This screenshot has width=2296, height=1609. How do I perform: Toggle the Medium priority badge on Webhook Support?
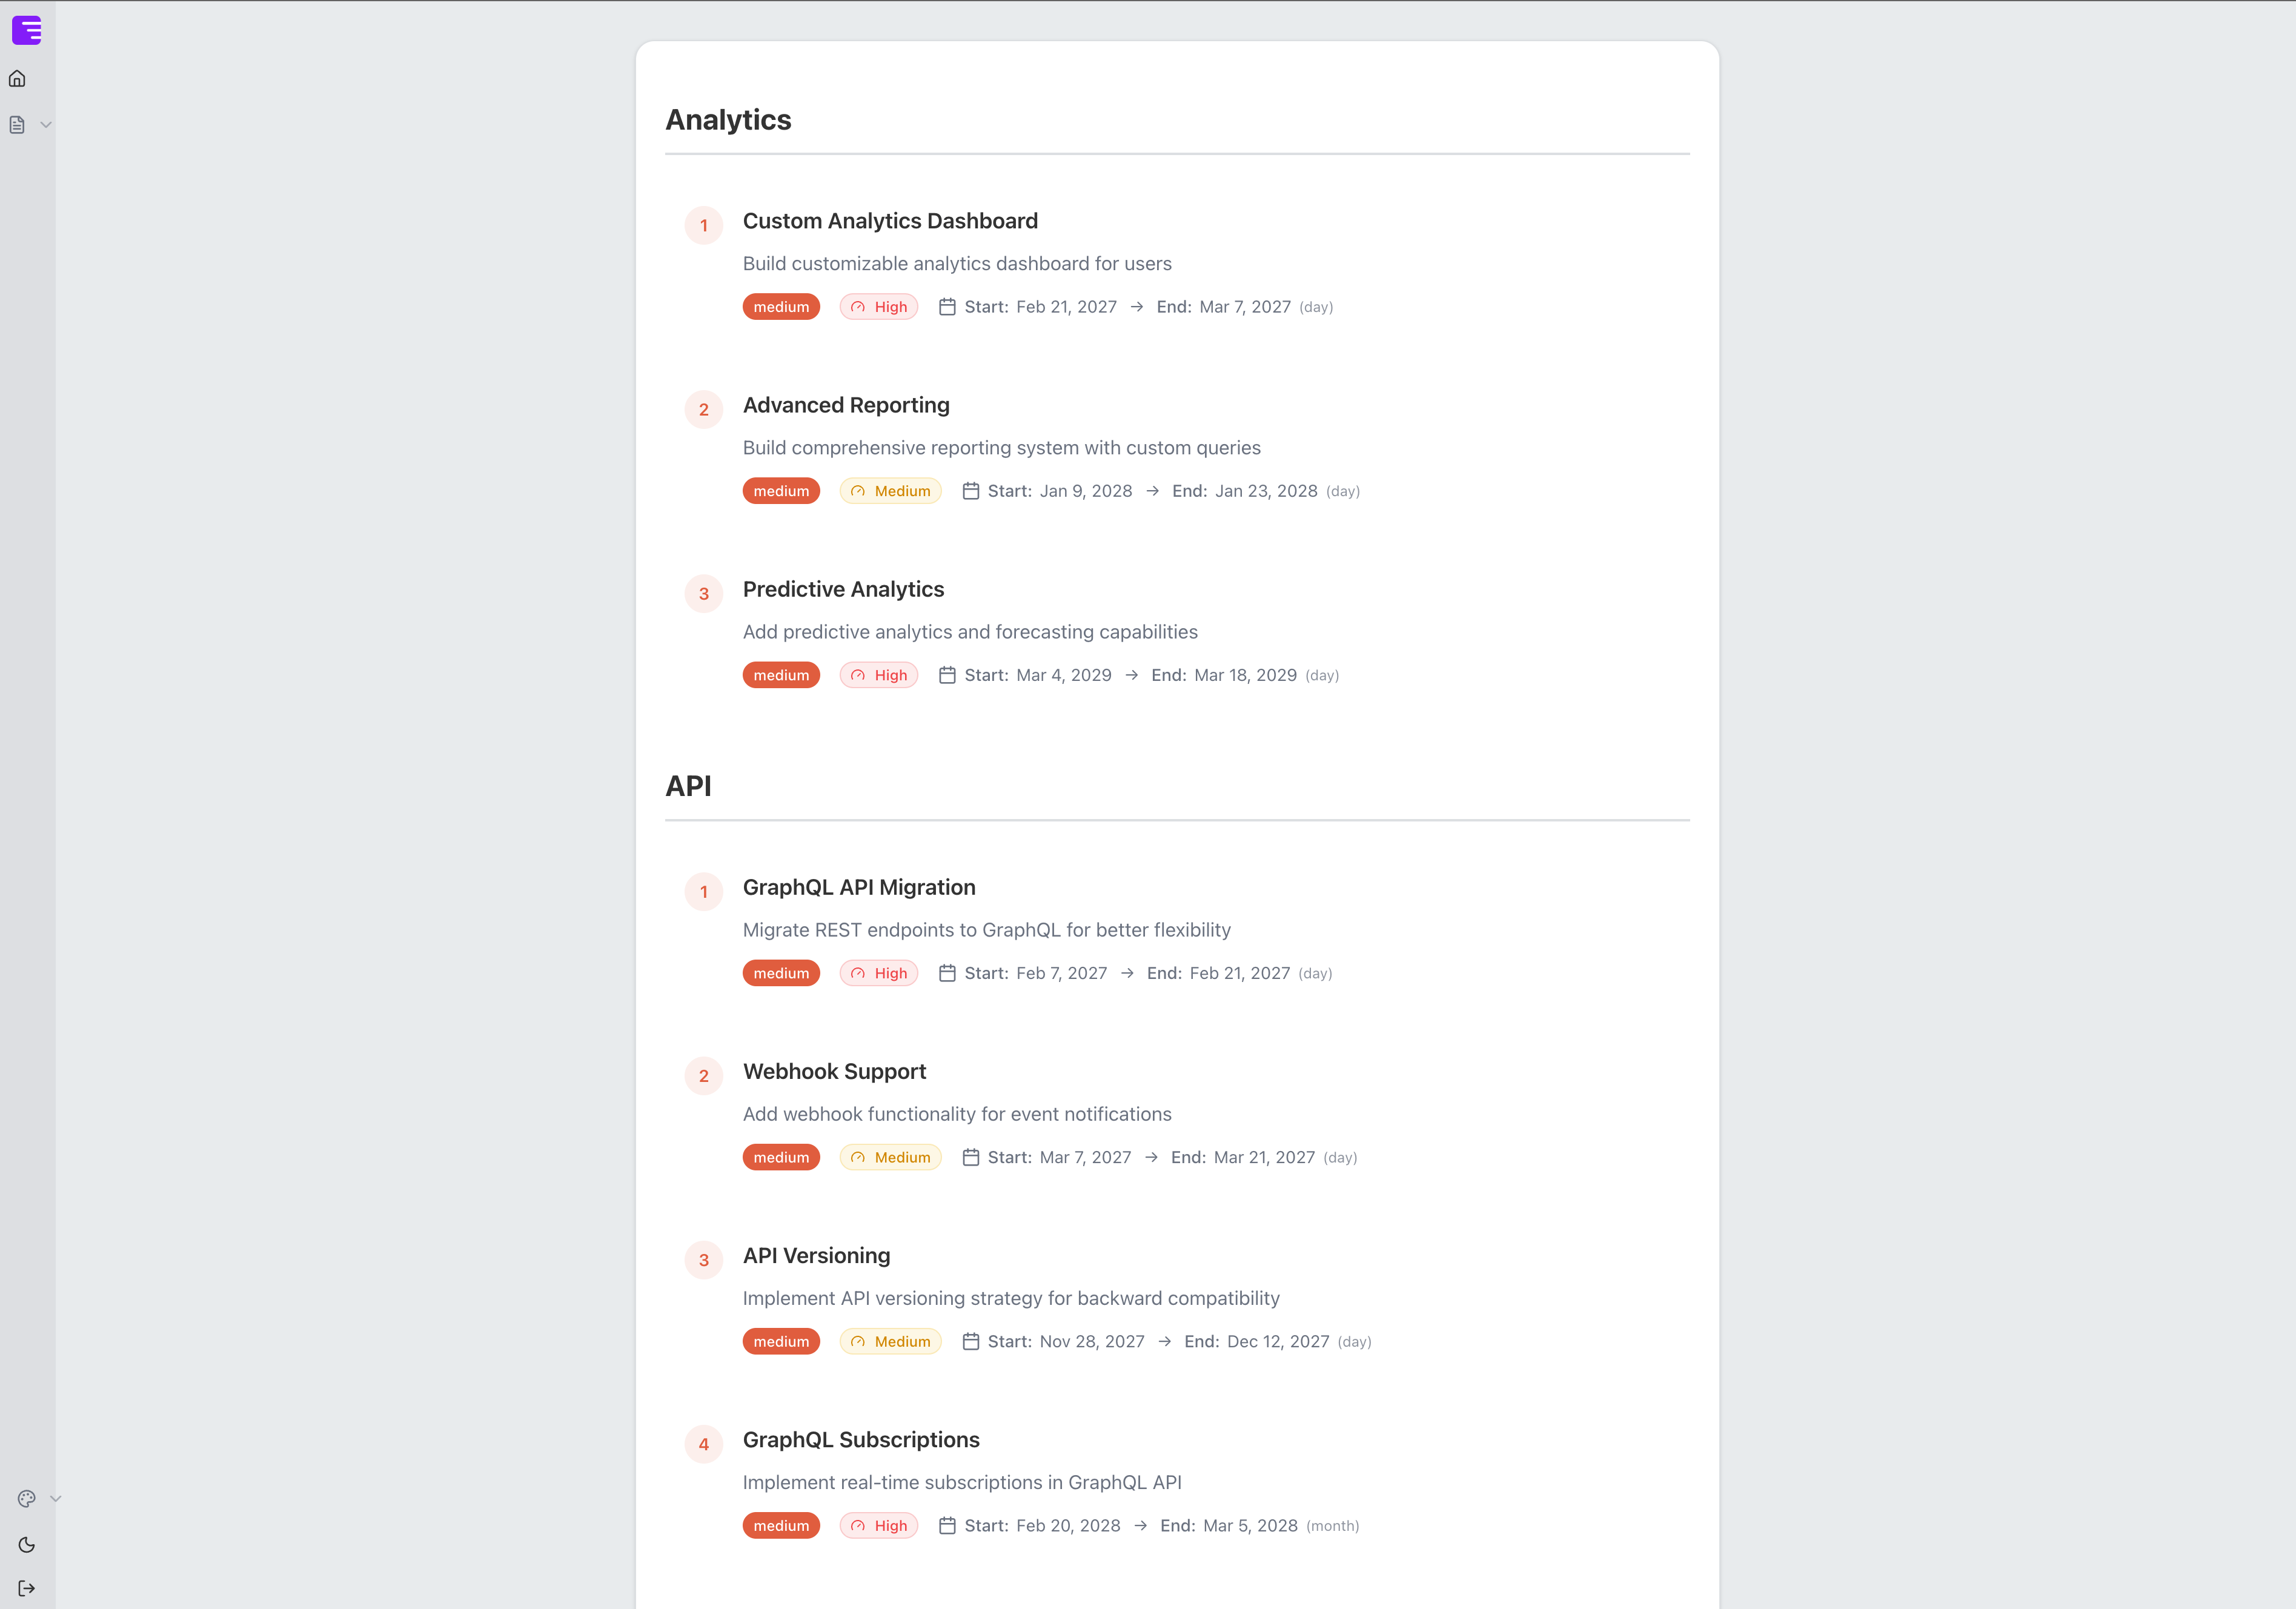tap(890, 1157)
